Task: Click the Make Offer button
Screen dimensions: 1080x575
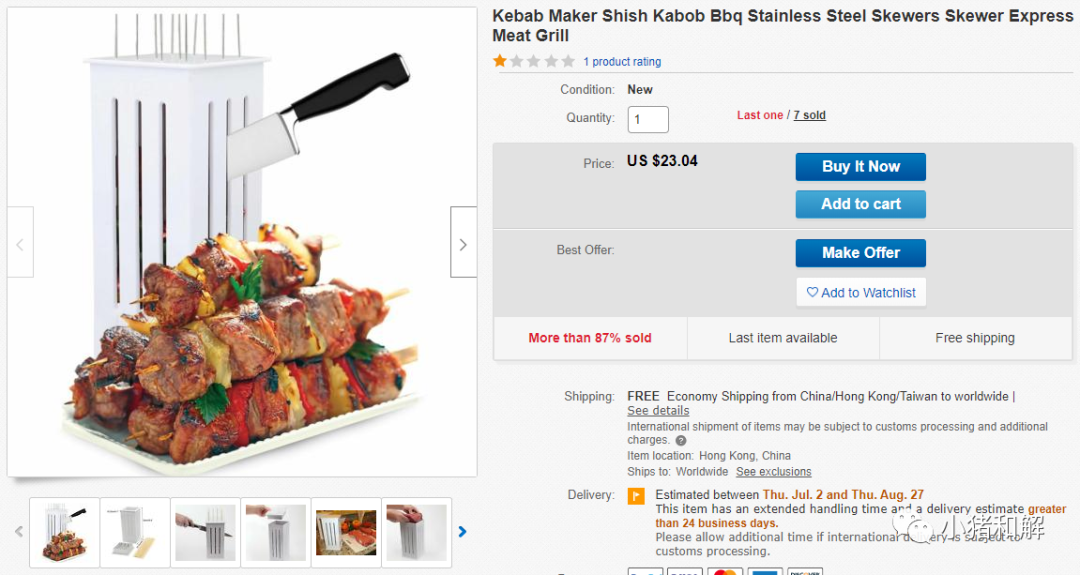Action: (860, 253)
